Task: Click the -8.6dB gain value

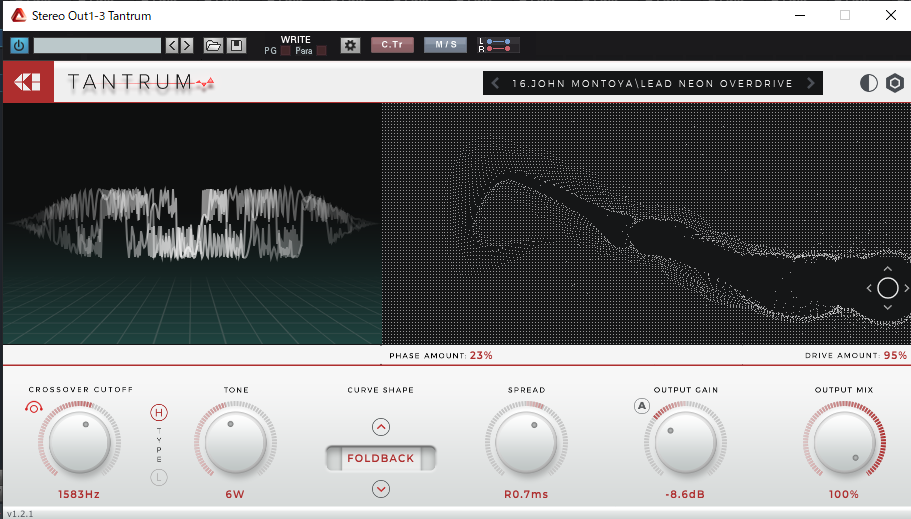Action: pyautogui.click(x=685, y=495)
